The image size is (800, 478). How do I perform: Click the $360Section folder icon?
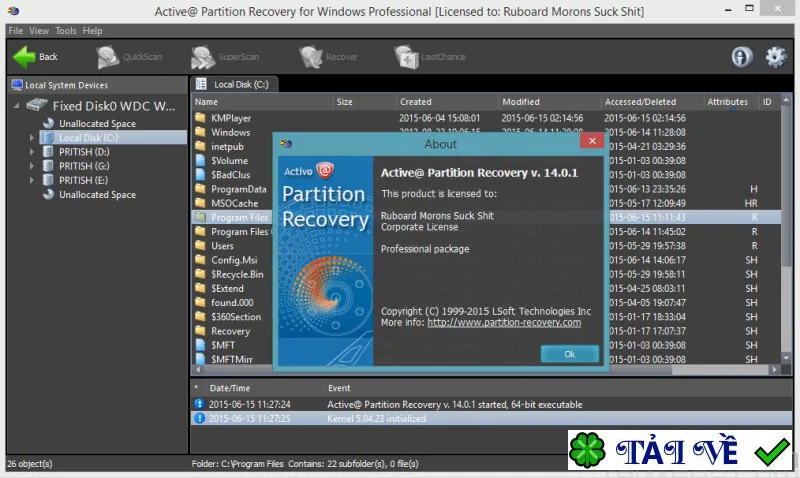click(201, 316)
